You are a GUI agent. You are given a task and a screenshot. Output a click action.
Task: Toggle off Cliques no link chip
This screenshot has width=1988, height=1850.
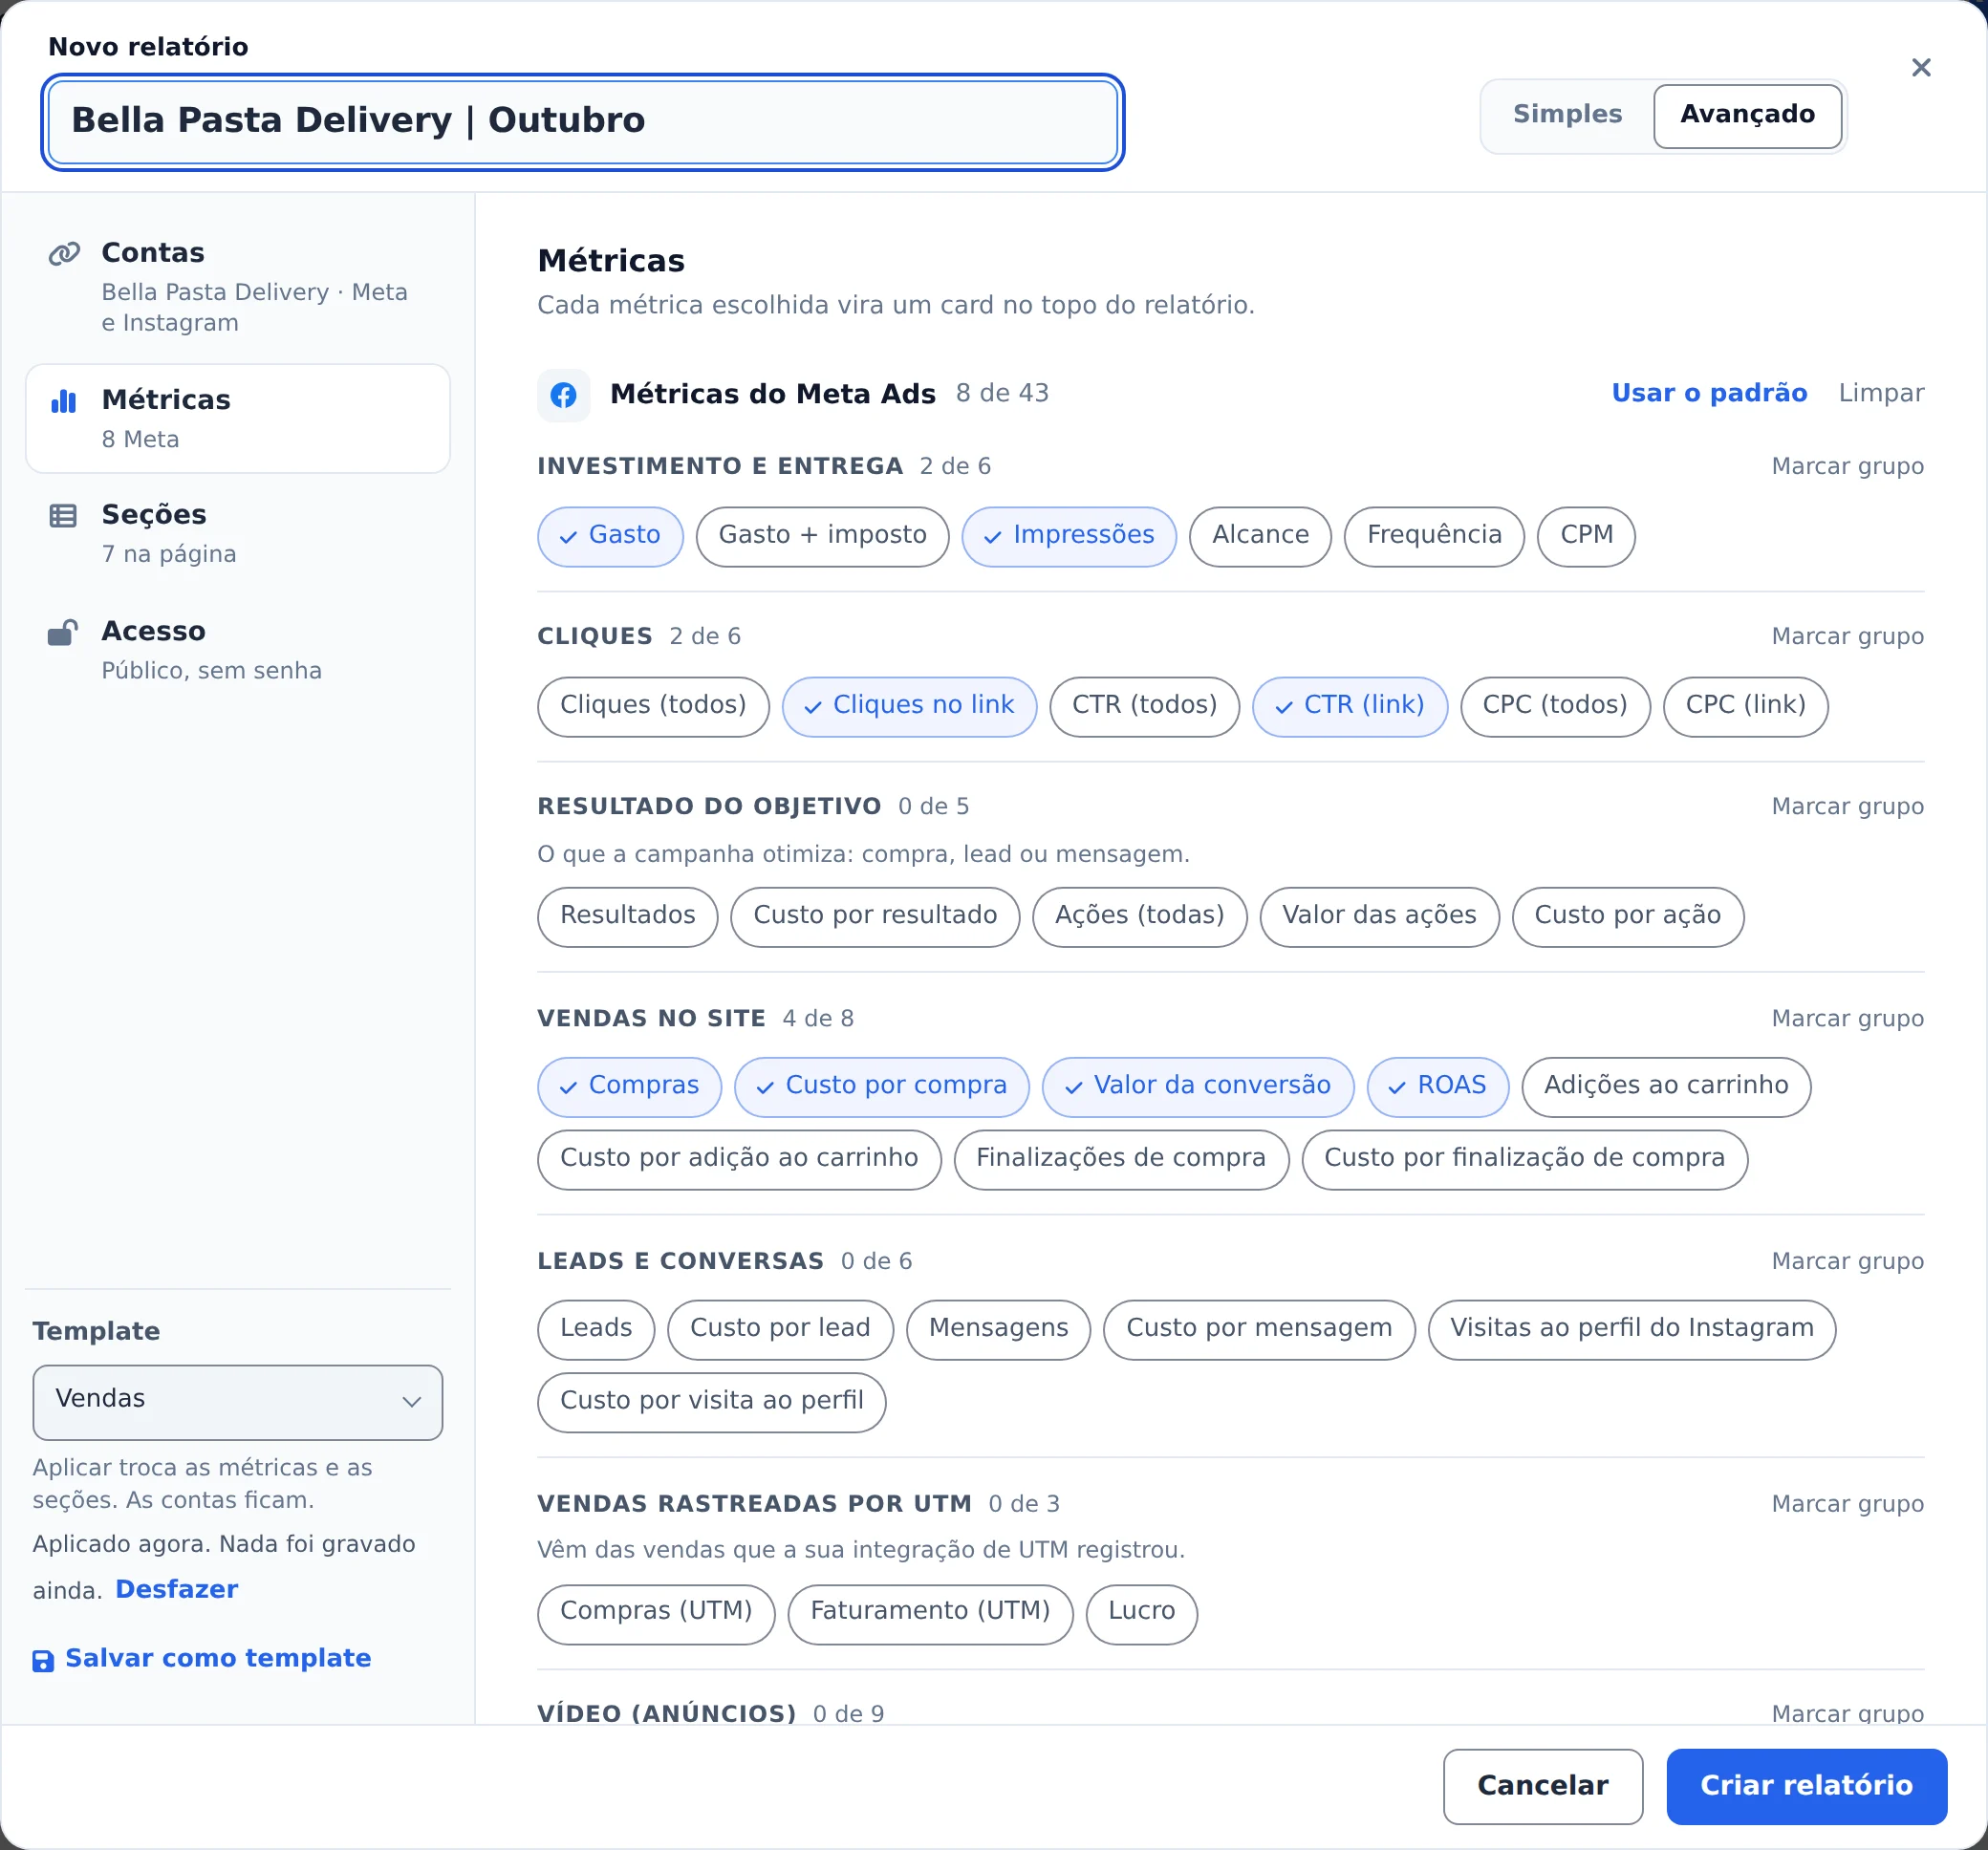(909, 706)
